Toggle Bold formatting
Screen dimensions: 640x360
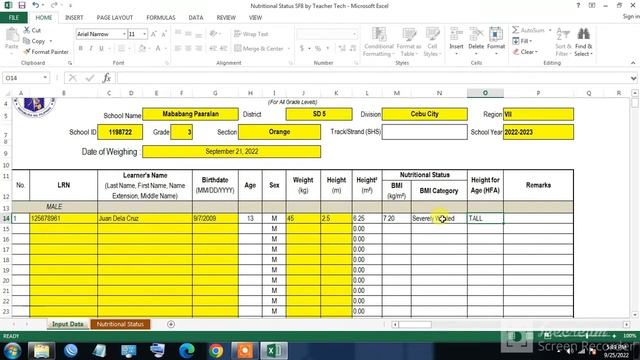(80, 48)
